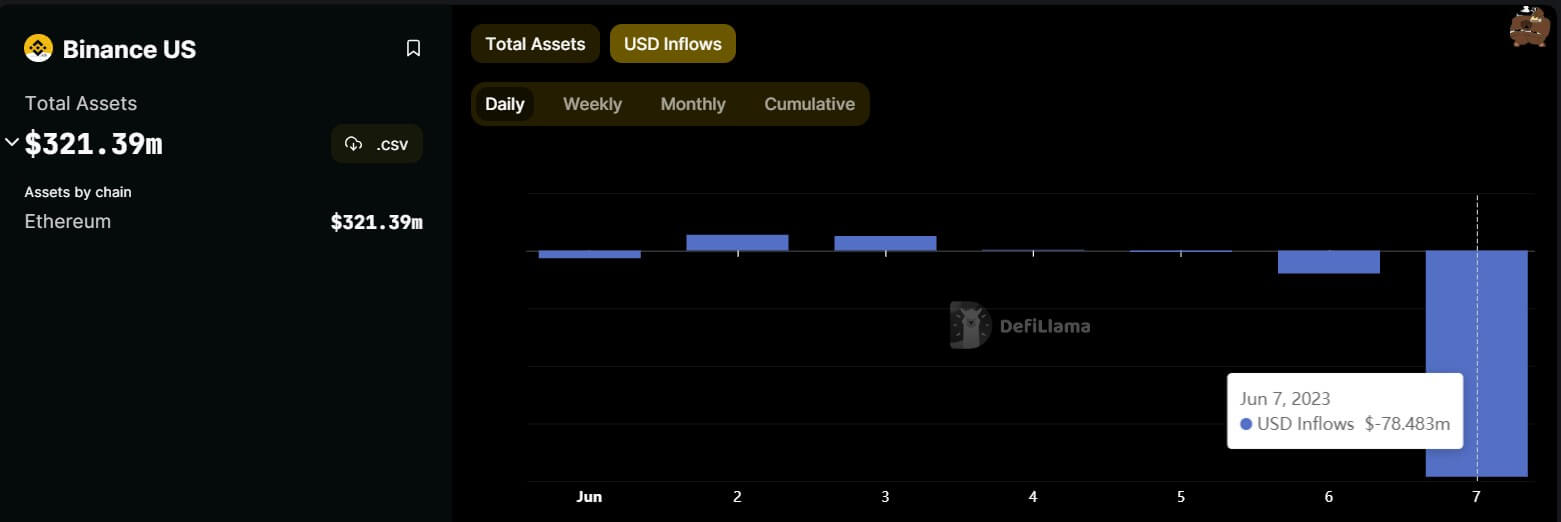This screenshot has height=522, width=1561.
Task: Toggle the USD Inflows chart view
Action: pos(673,44)
